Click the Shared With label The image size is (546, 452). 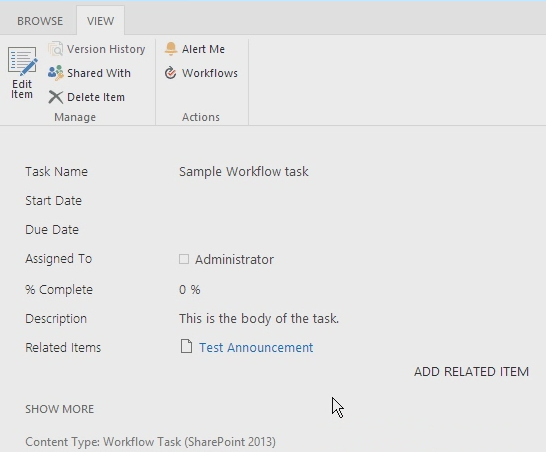click(99, 73)
